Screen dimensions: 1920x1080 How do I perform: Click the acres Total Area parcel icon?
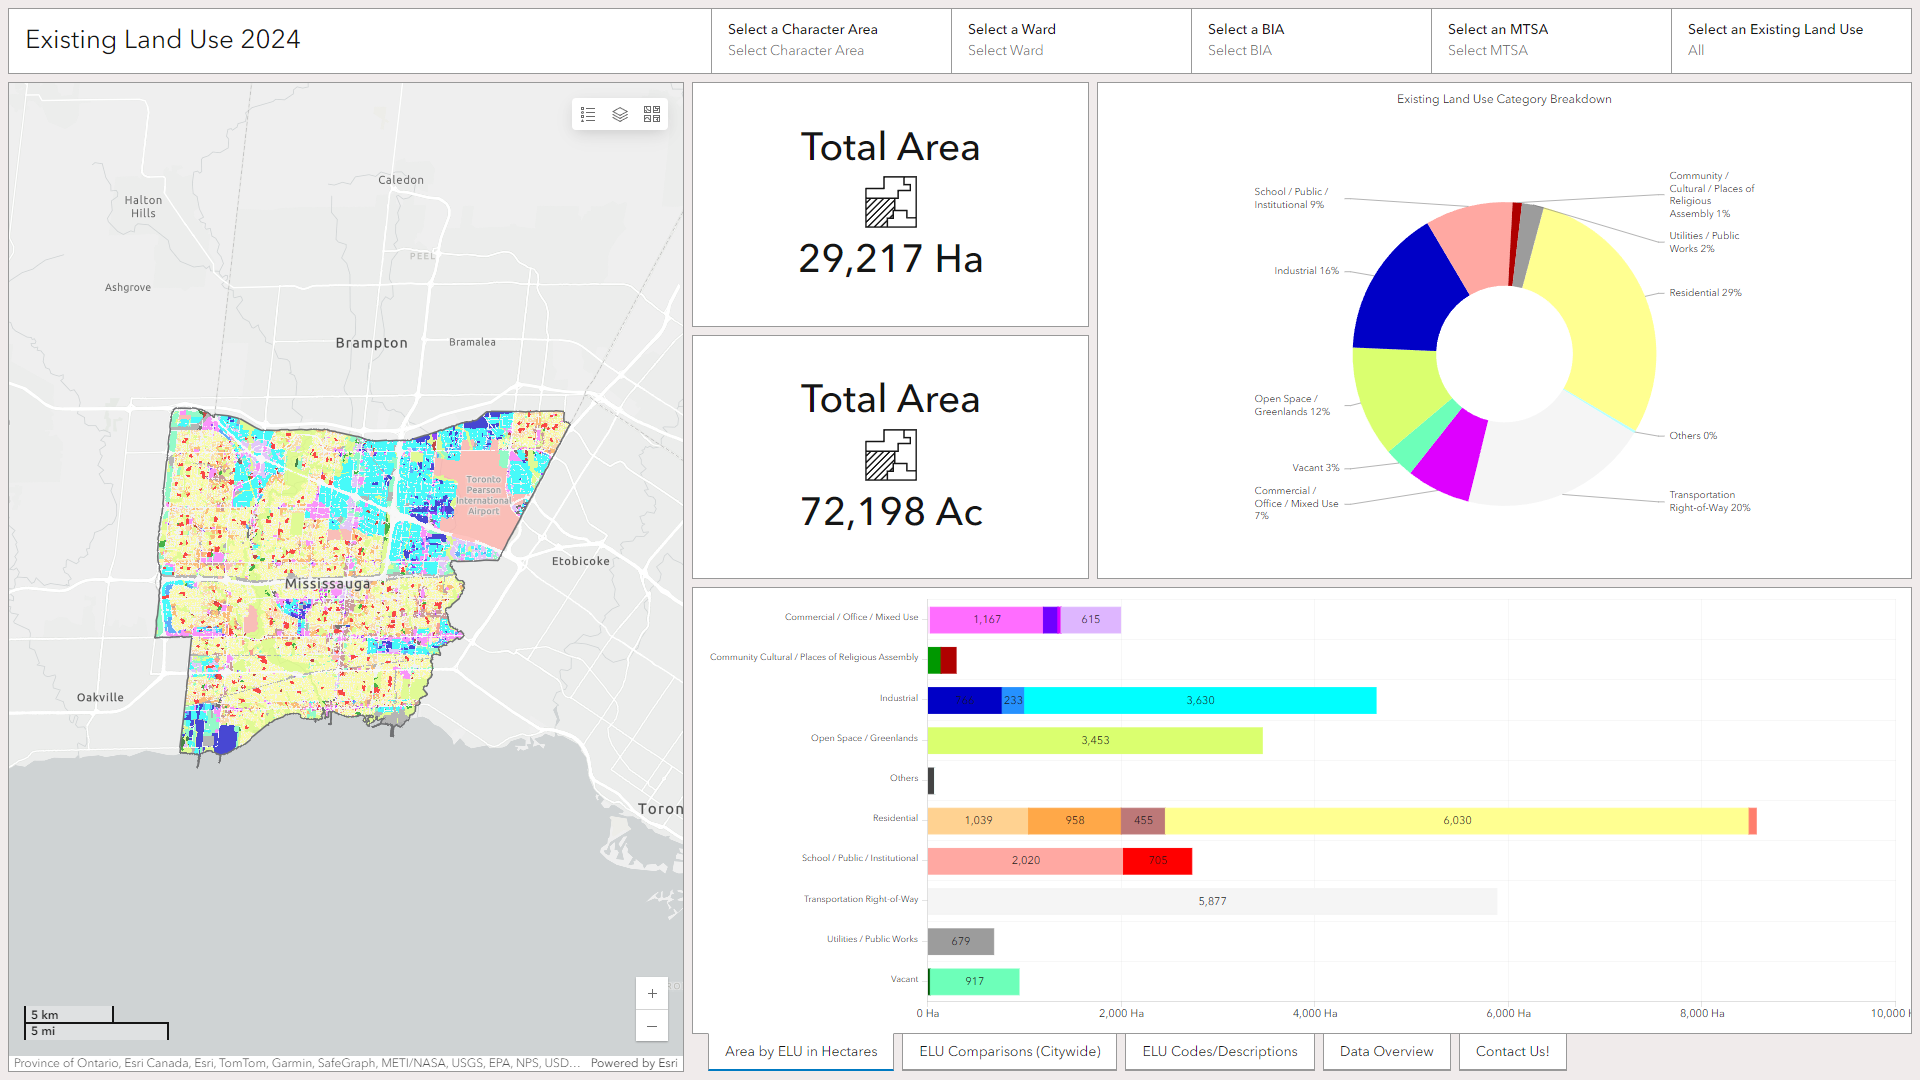pos(890,455)
